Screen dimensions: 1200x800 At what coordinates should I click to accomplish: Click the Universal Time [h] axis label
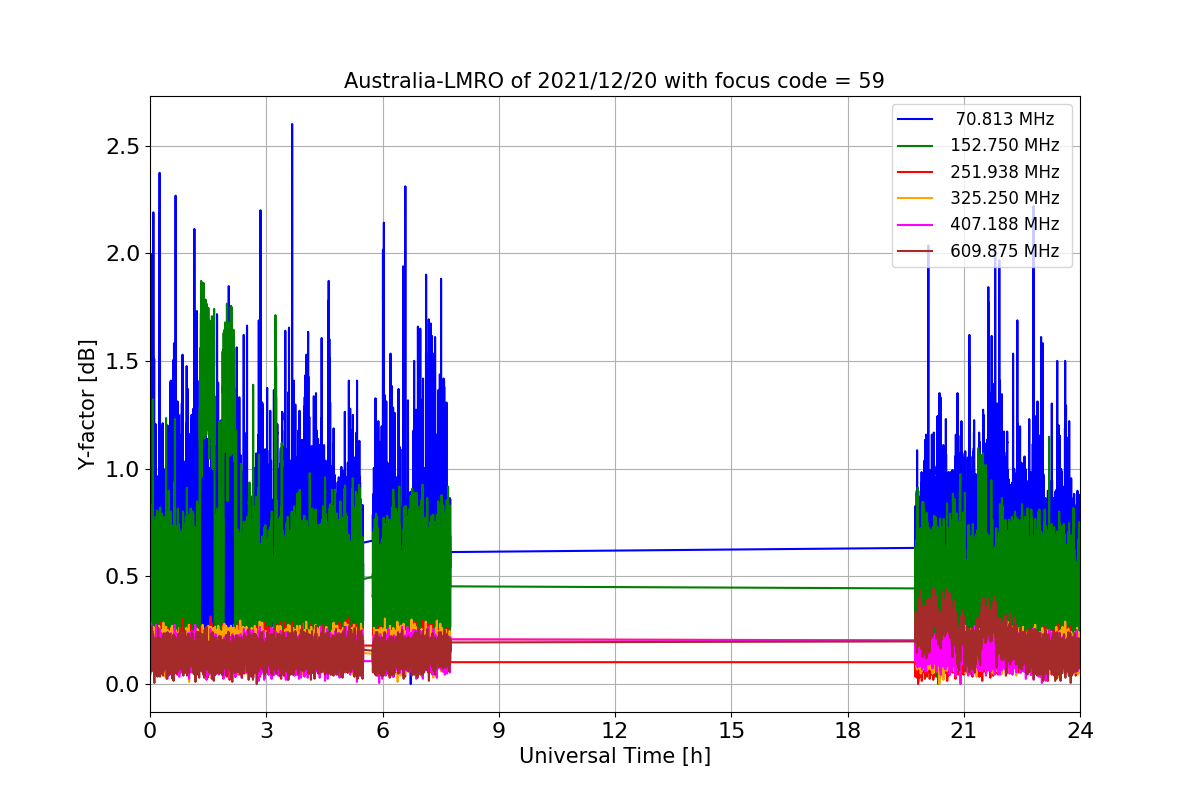tap(614, 757)
